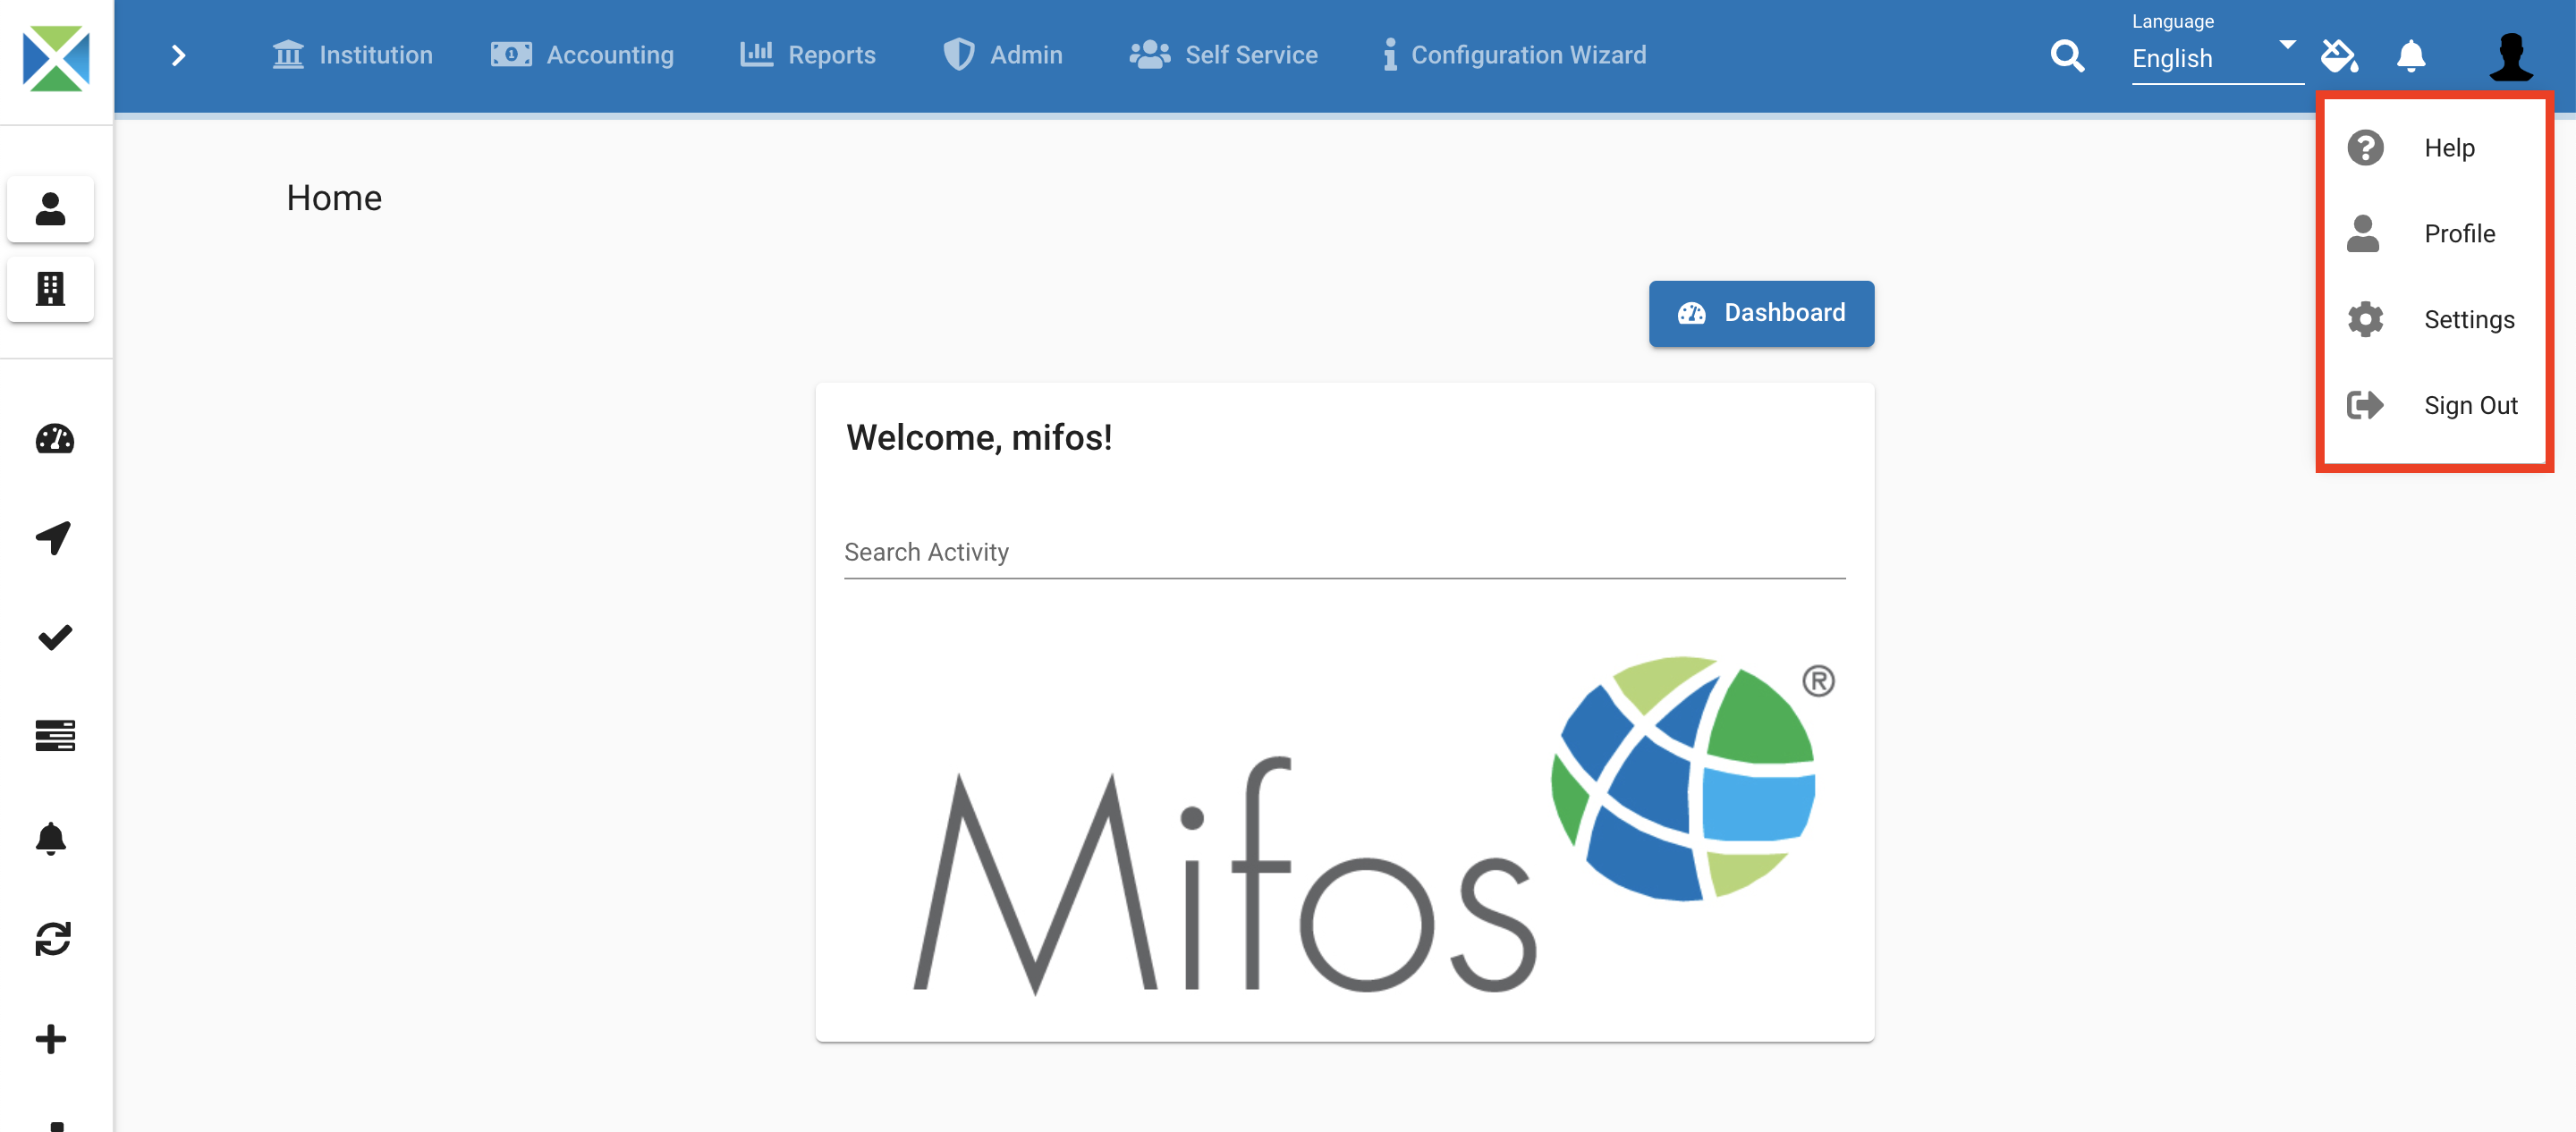This screenshot has width=2576, height=1132.
Task: Click the "Home" page title
Action: pyautogui.click(x=334, y=198)
